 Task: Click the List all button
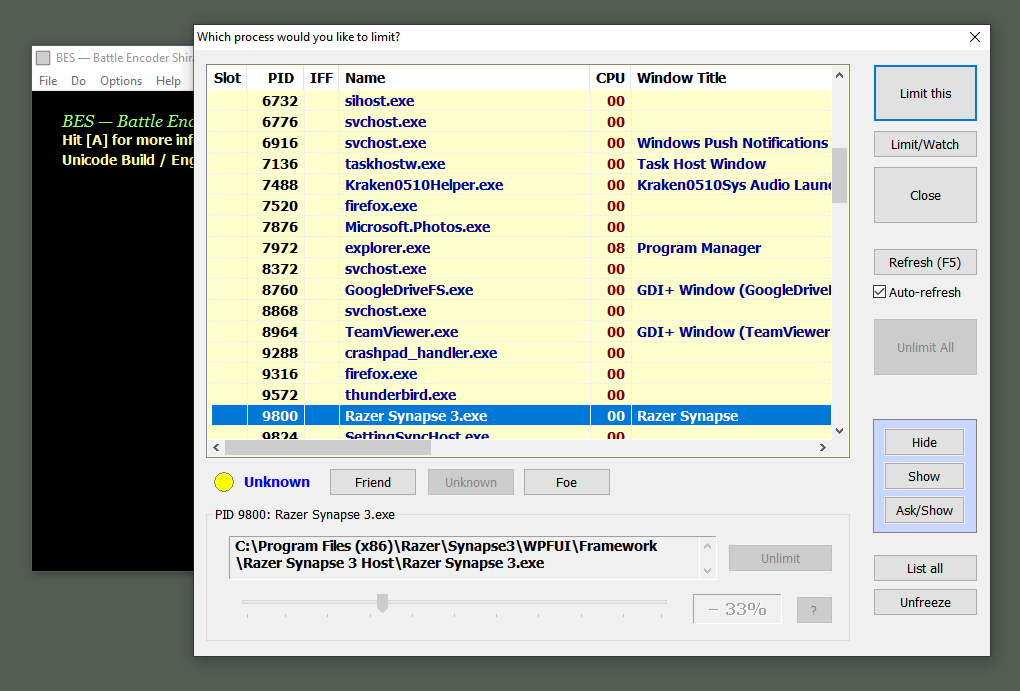(925, 568)
